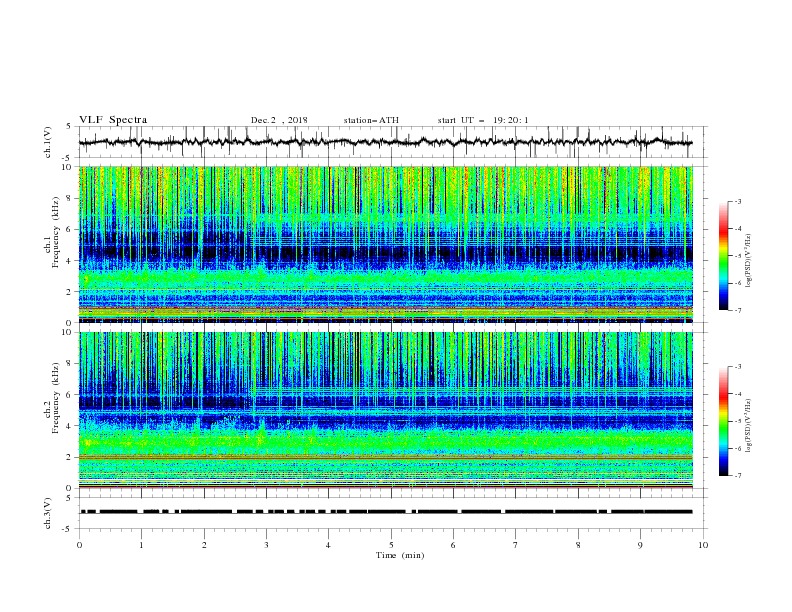The height and width of the screenshot is (612, 792).
Task: Click the "-7" tick on ch.2 colorbar
Action: pos(738,475)
